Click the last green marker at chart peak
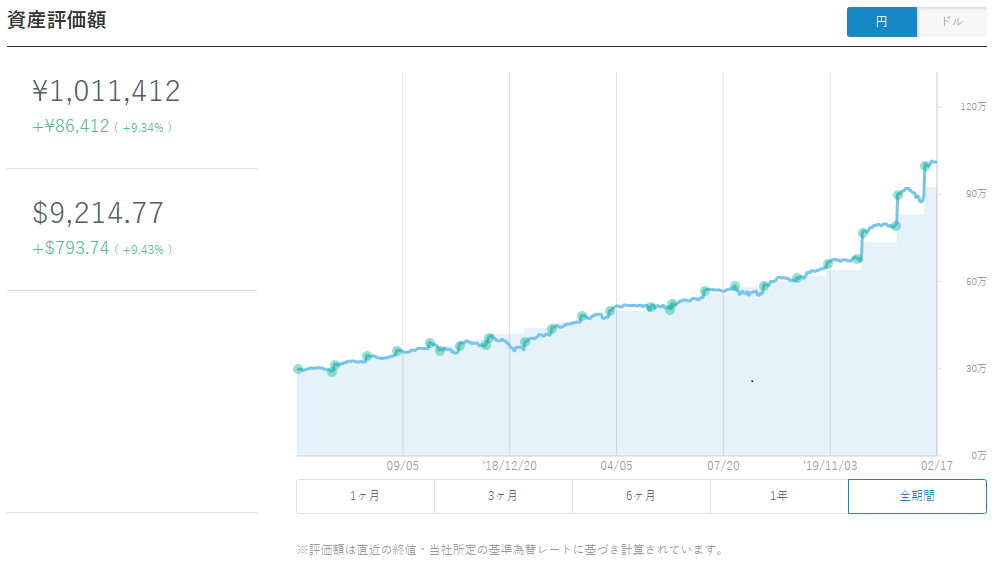Viewport: 1003px width, 570px height. tap(925, 166)
